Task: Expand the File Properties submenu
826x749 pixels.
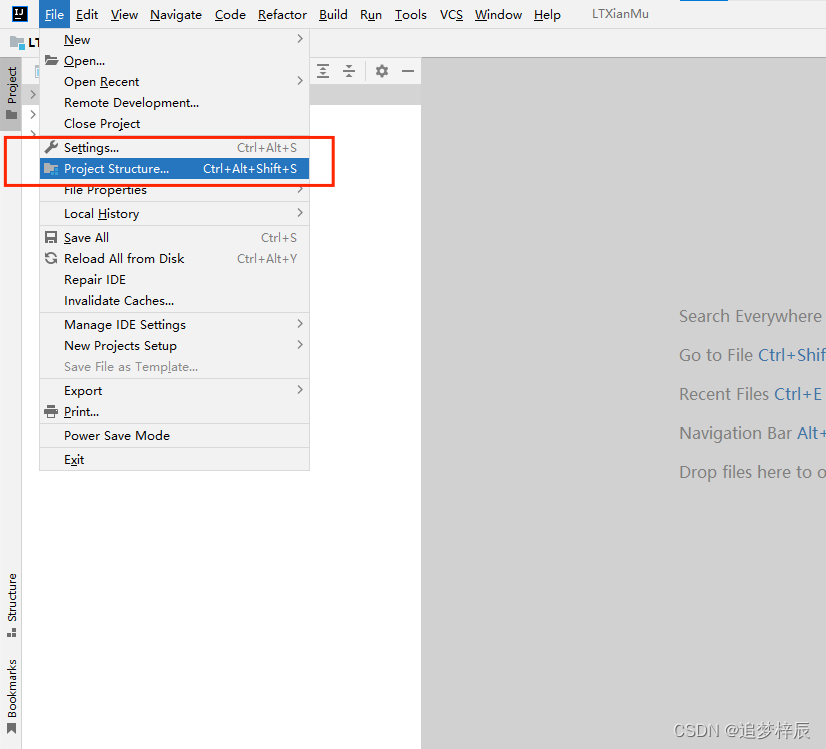Action: [x=174, y=191]
